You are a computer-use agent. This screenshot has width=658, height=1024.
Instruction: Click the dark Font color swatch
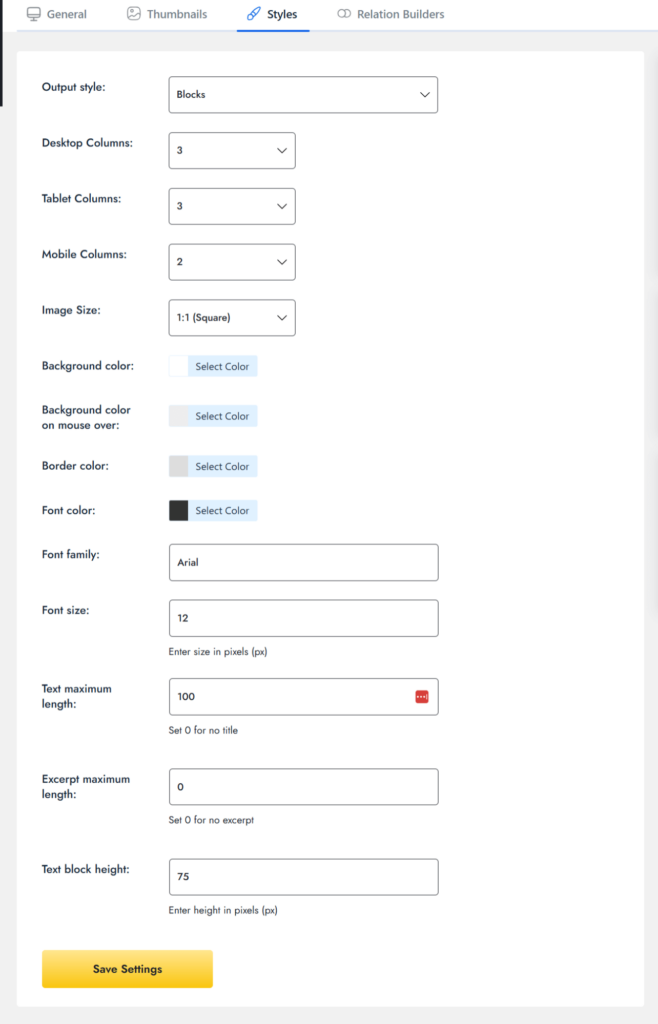click(177, 510)
